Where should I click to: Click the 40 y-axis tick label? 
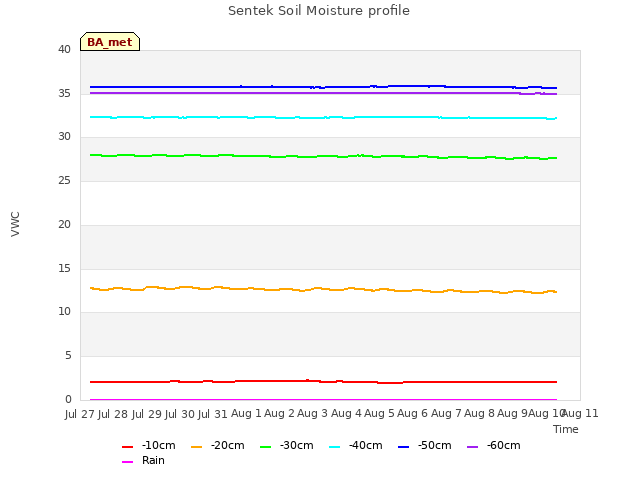(x=64, y=49)
